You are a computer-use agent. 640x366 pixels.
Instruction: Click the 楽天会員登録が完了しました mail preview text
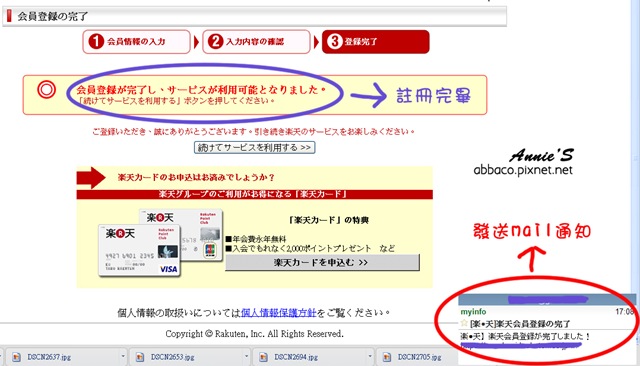click(x=525, y=337)
